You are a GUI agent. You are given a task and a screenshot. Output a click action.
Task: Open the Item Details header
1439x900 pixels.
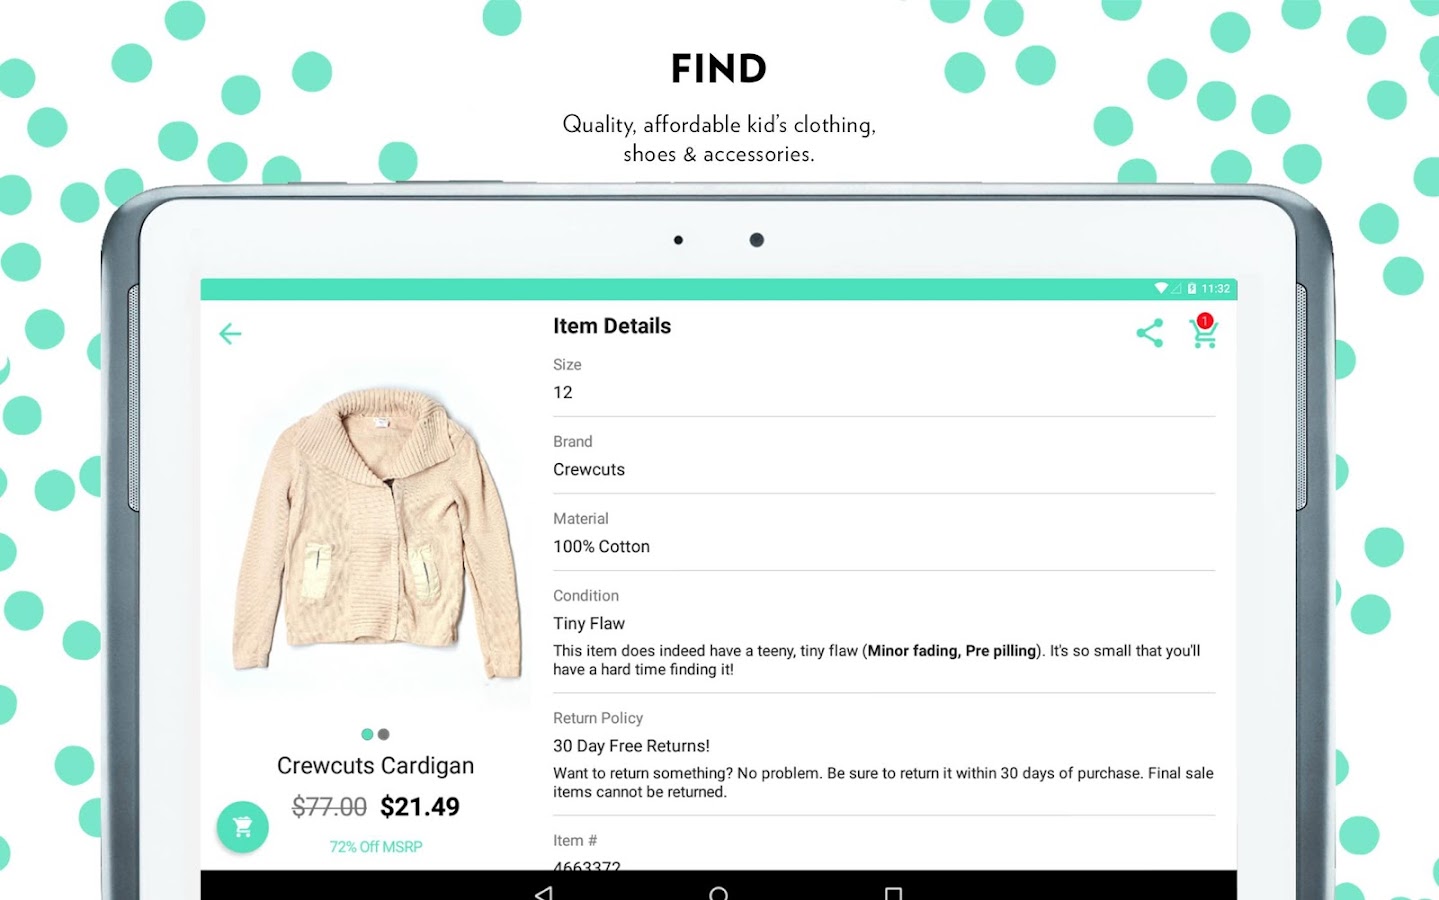coord(612,326)
